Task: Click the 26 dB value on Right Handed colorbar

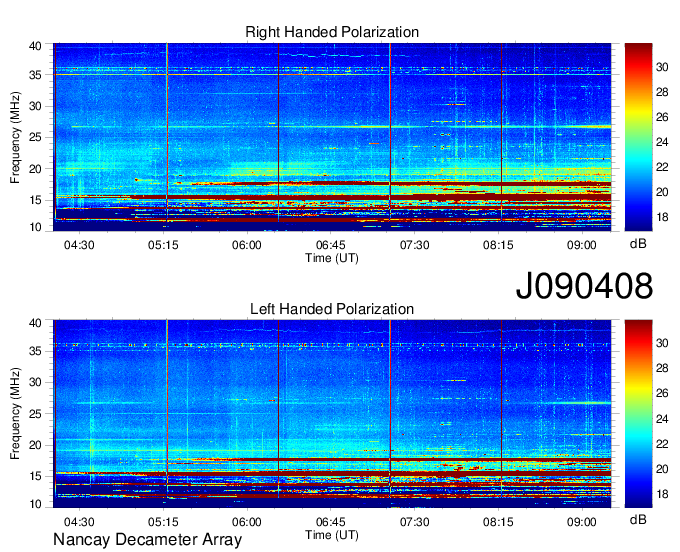Action: (x=662, y=117)
